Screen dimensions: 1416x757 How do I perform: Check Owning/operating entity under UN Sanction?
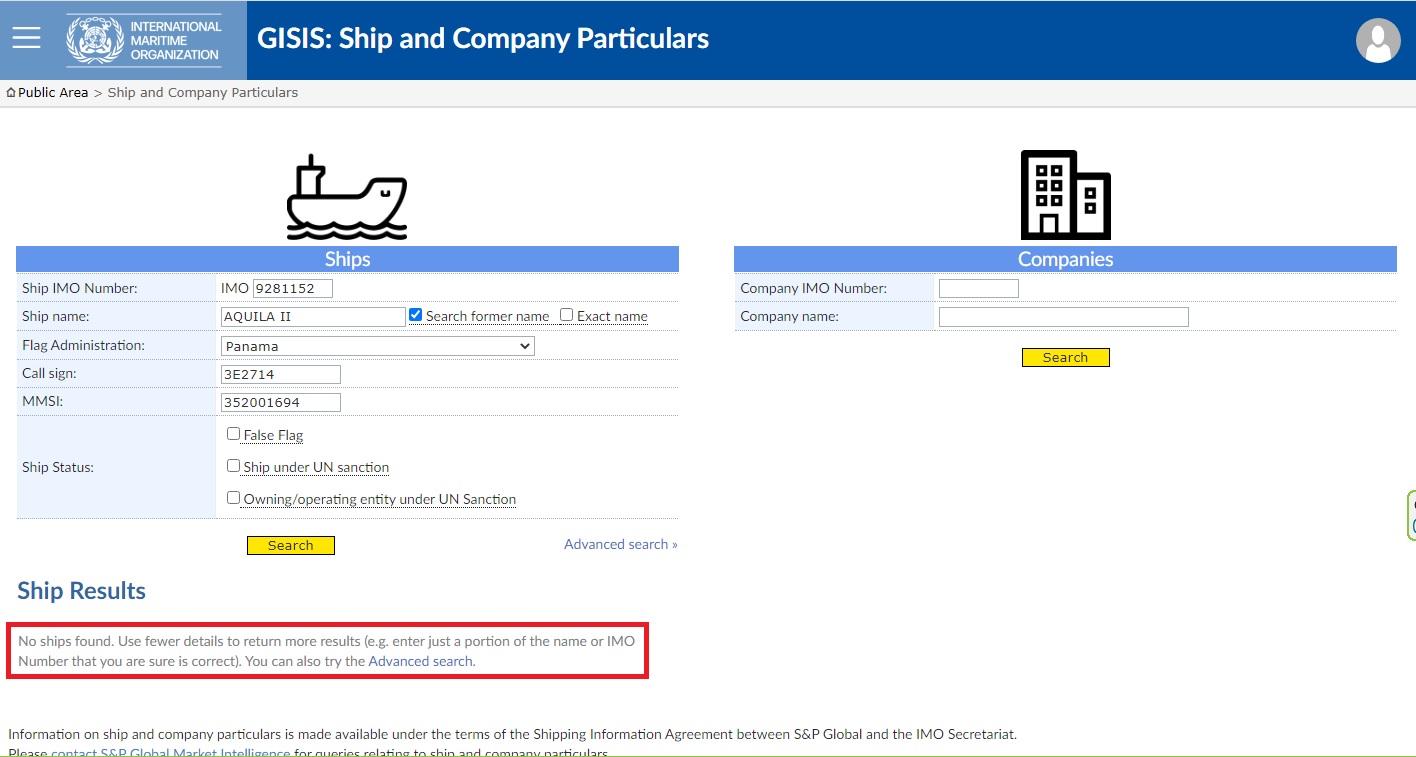234,498
